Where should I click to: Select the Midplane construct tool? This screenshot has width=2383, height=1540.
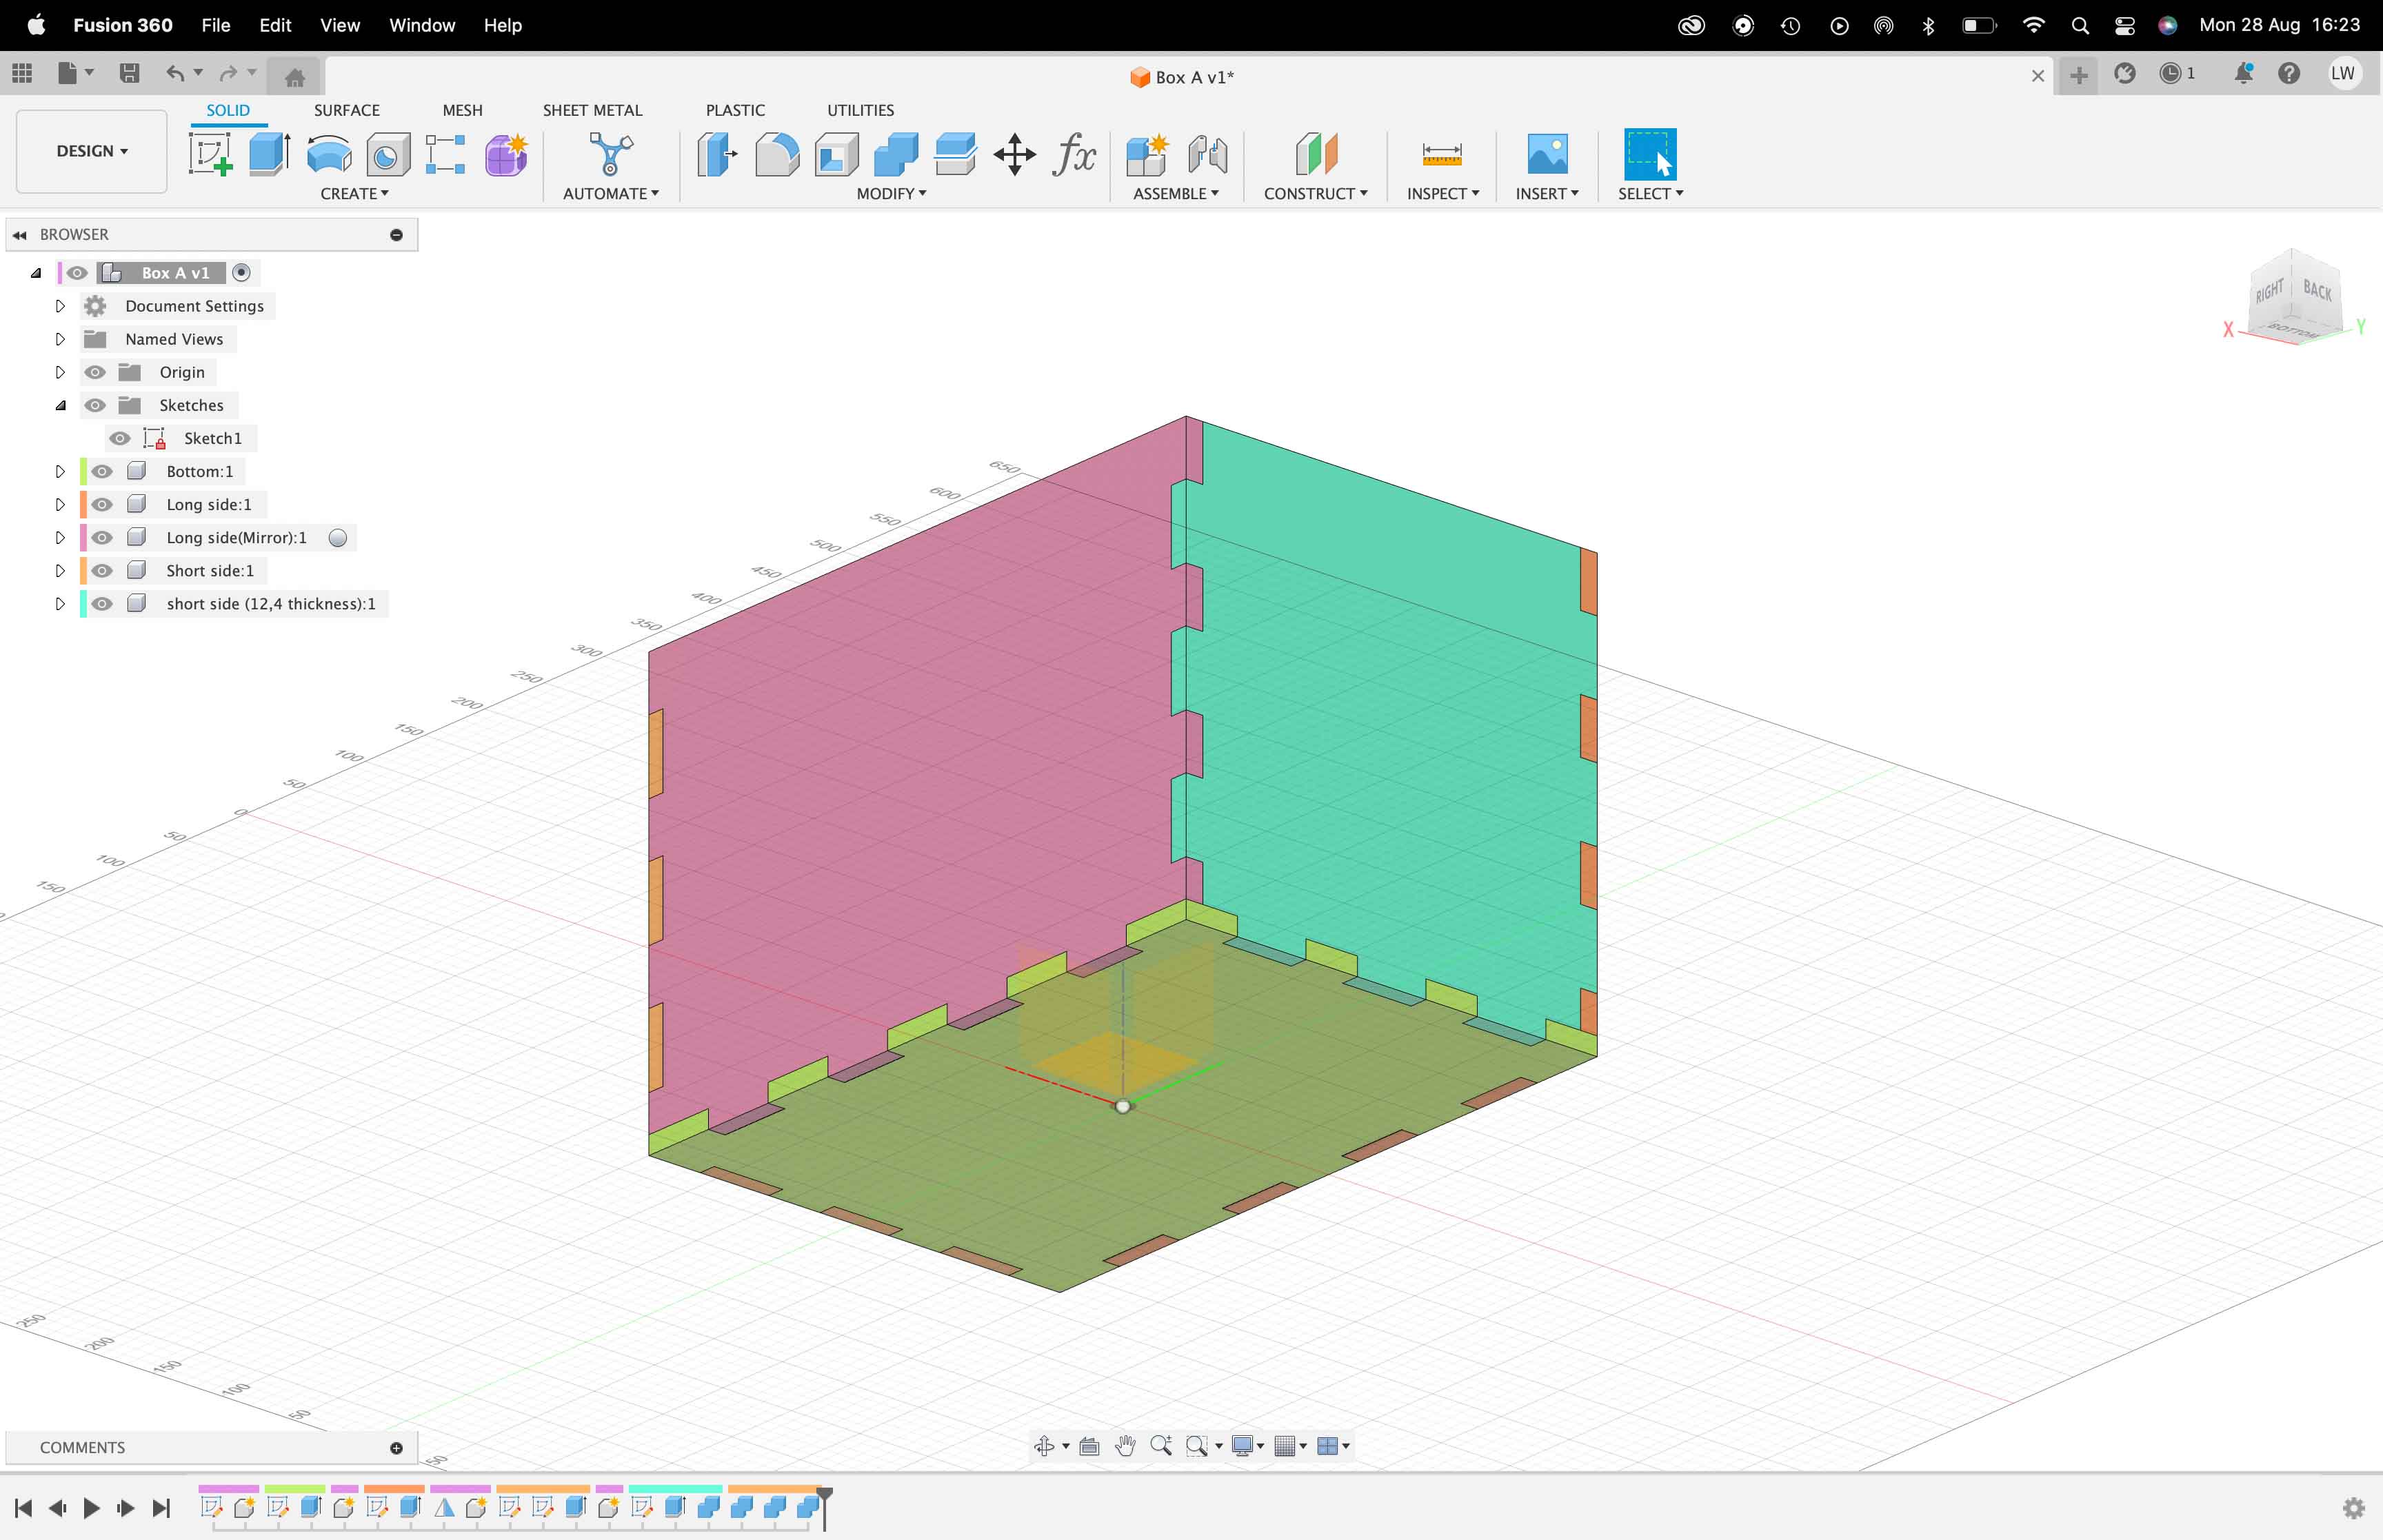coord(1316,154)
